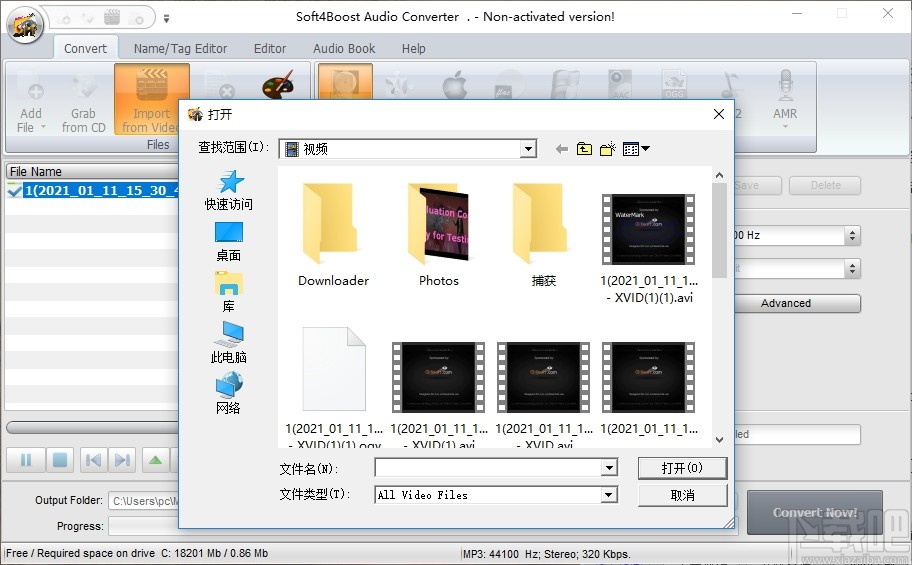Stop playback with stop button
The width and height of the screenshot is (912, 565).
60,460
